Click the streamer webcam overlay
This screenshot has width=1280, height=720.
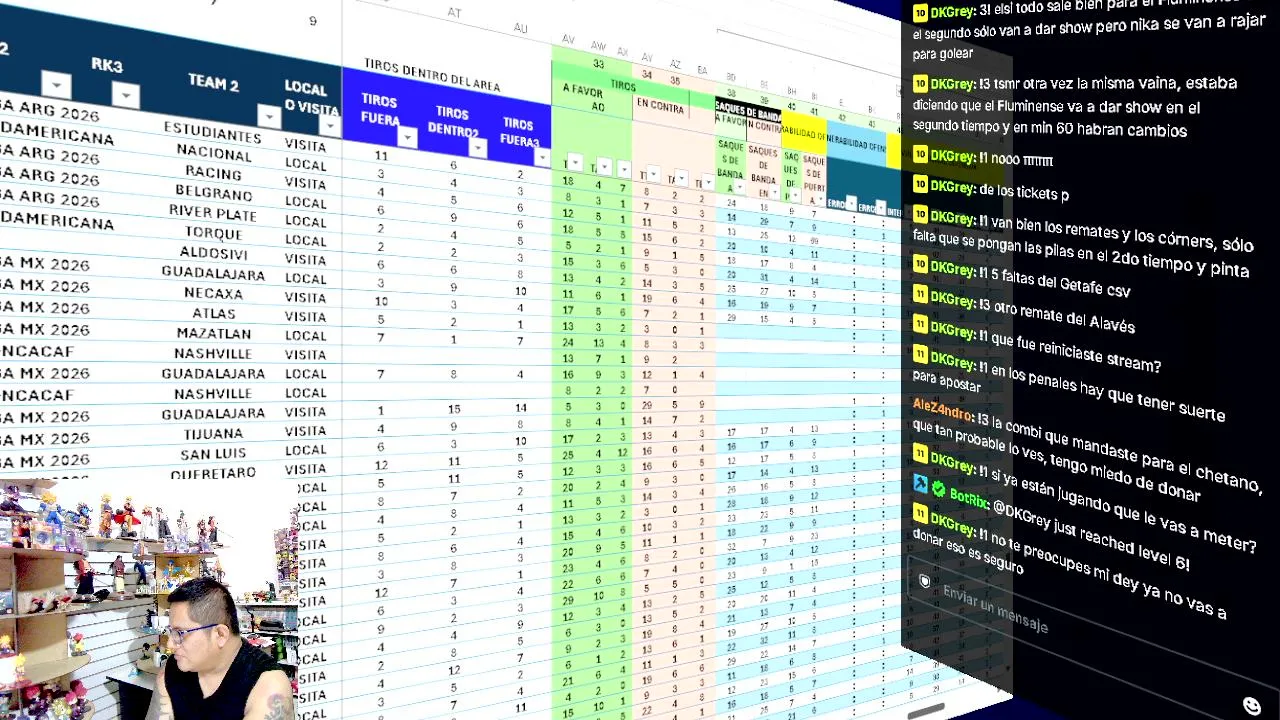pyautogui.click(x=150, y=600)
